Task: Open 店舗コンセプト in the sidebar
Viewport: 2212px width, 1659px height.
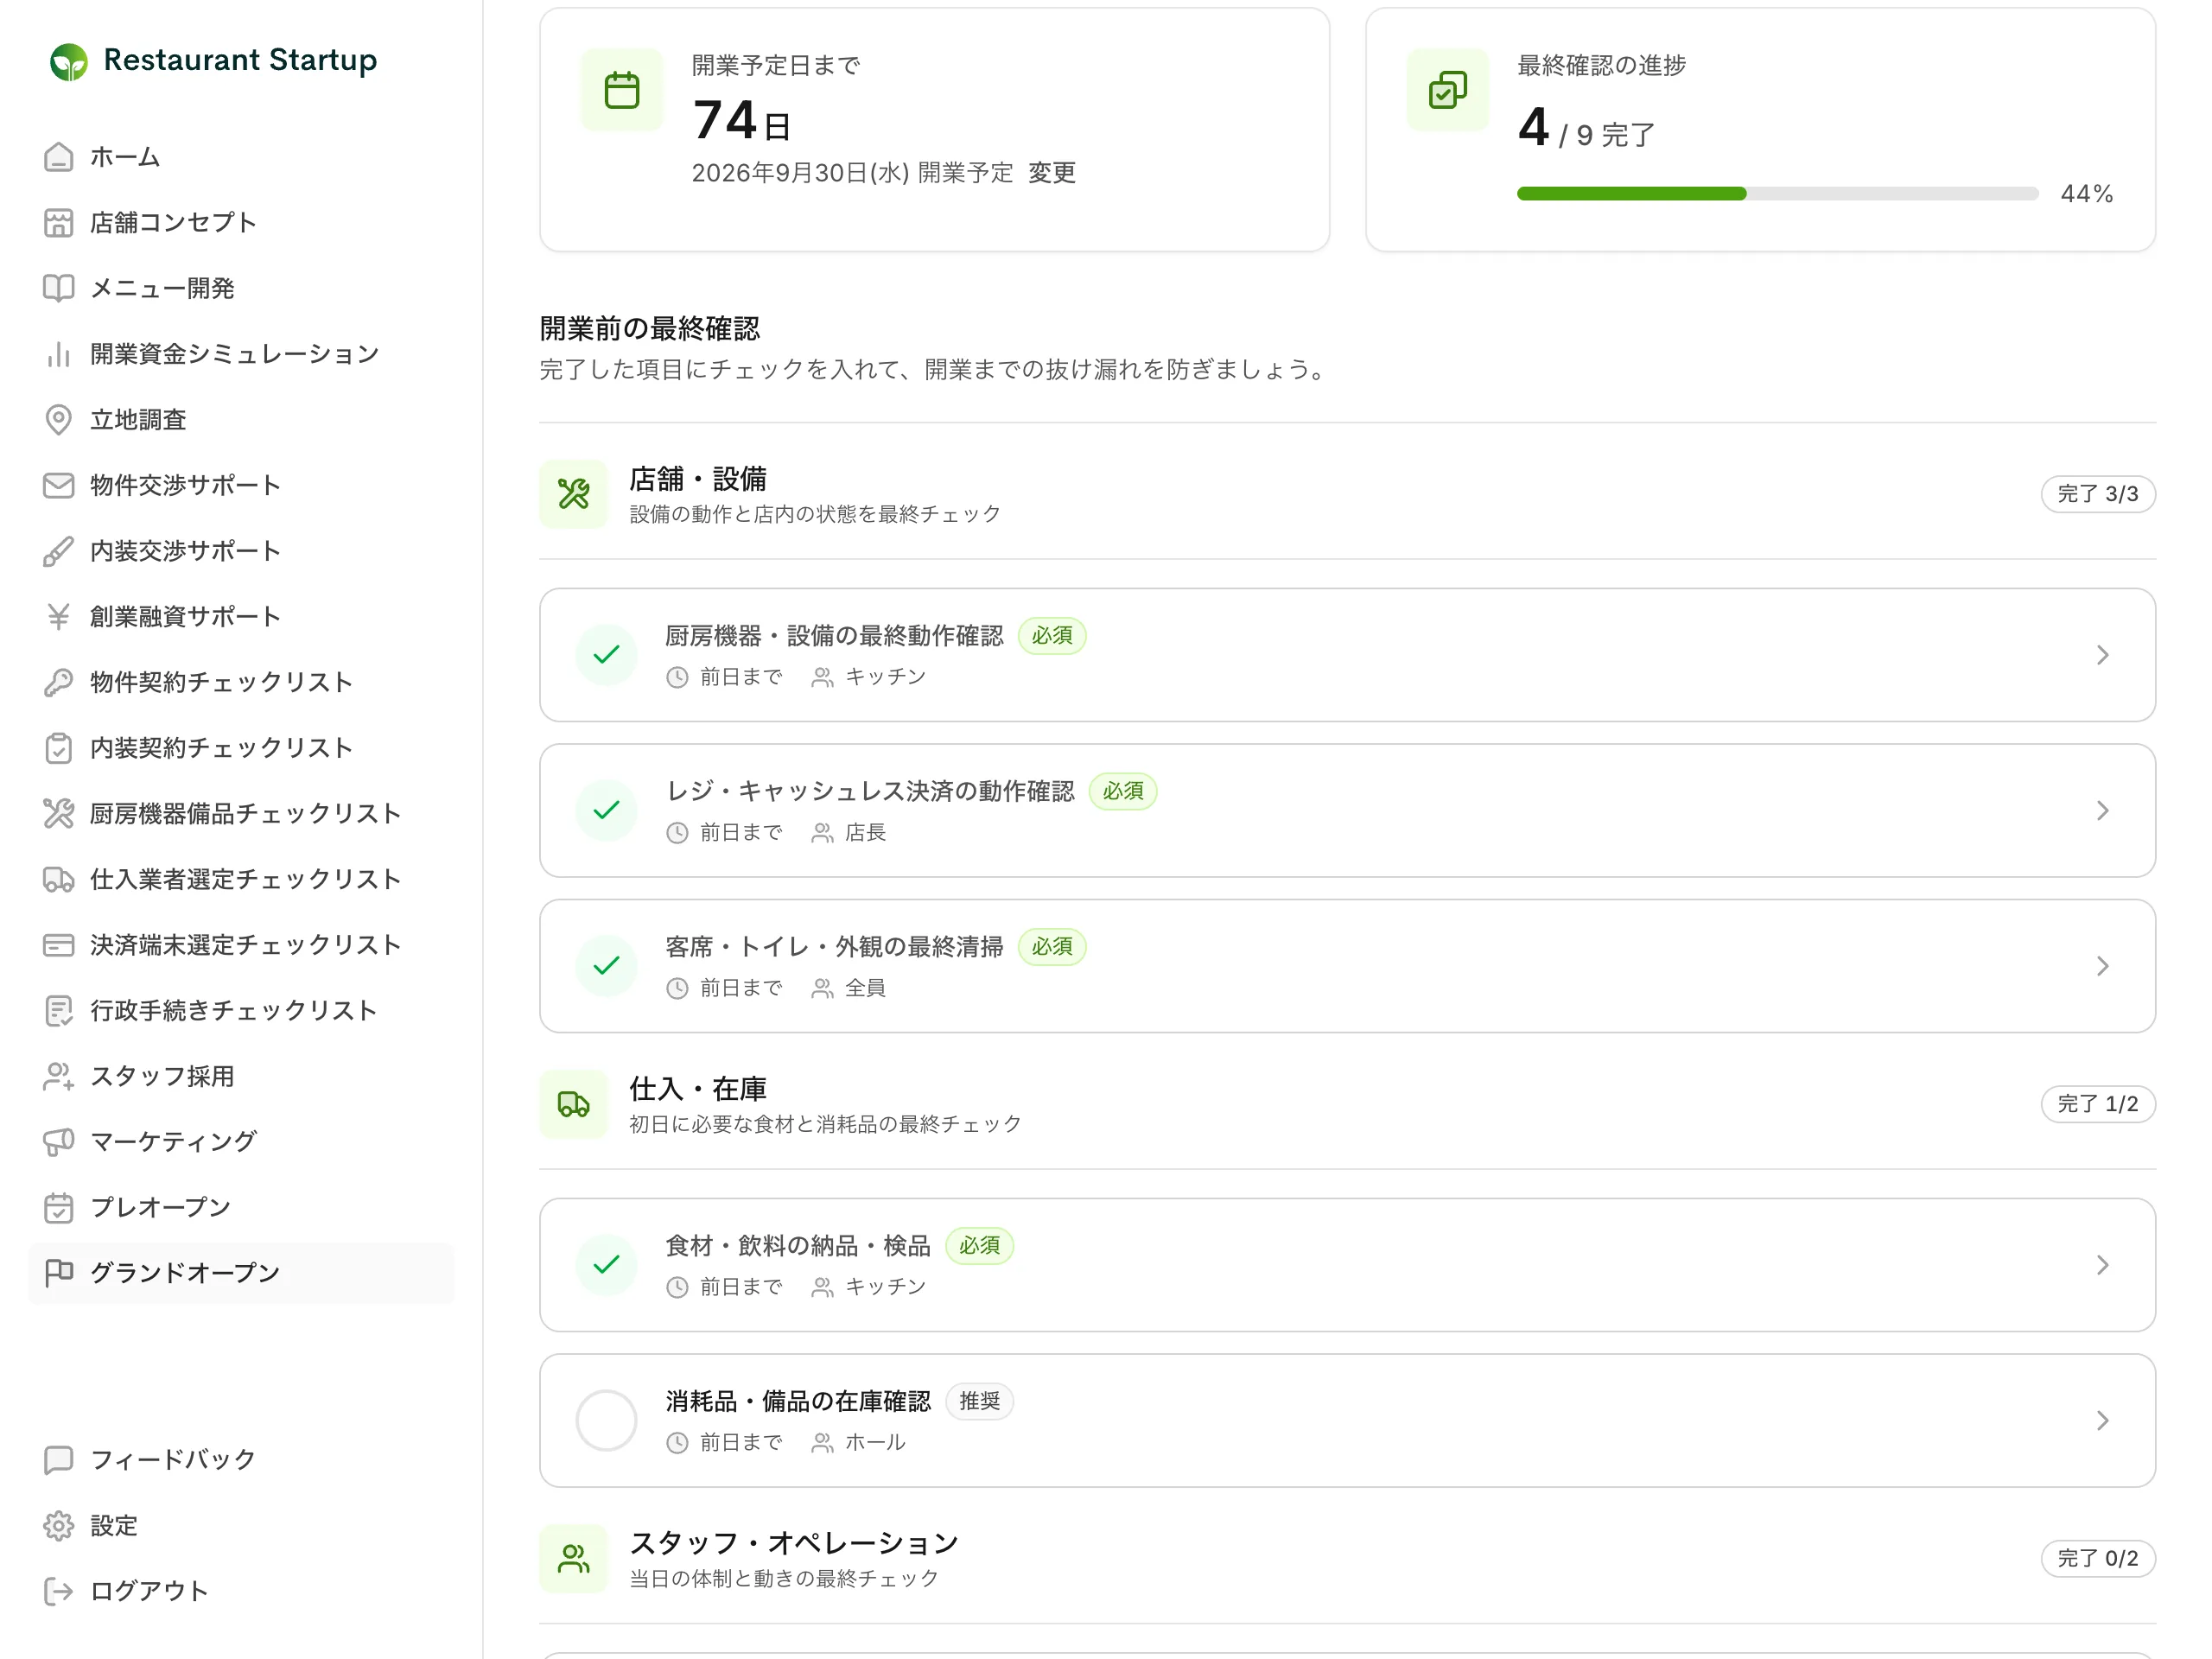Action: [x=241, y=223]
